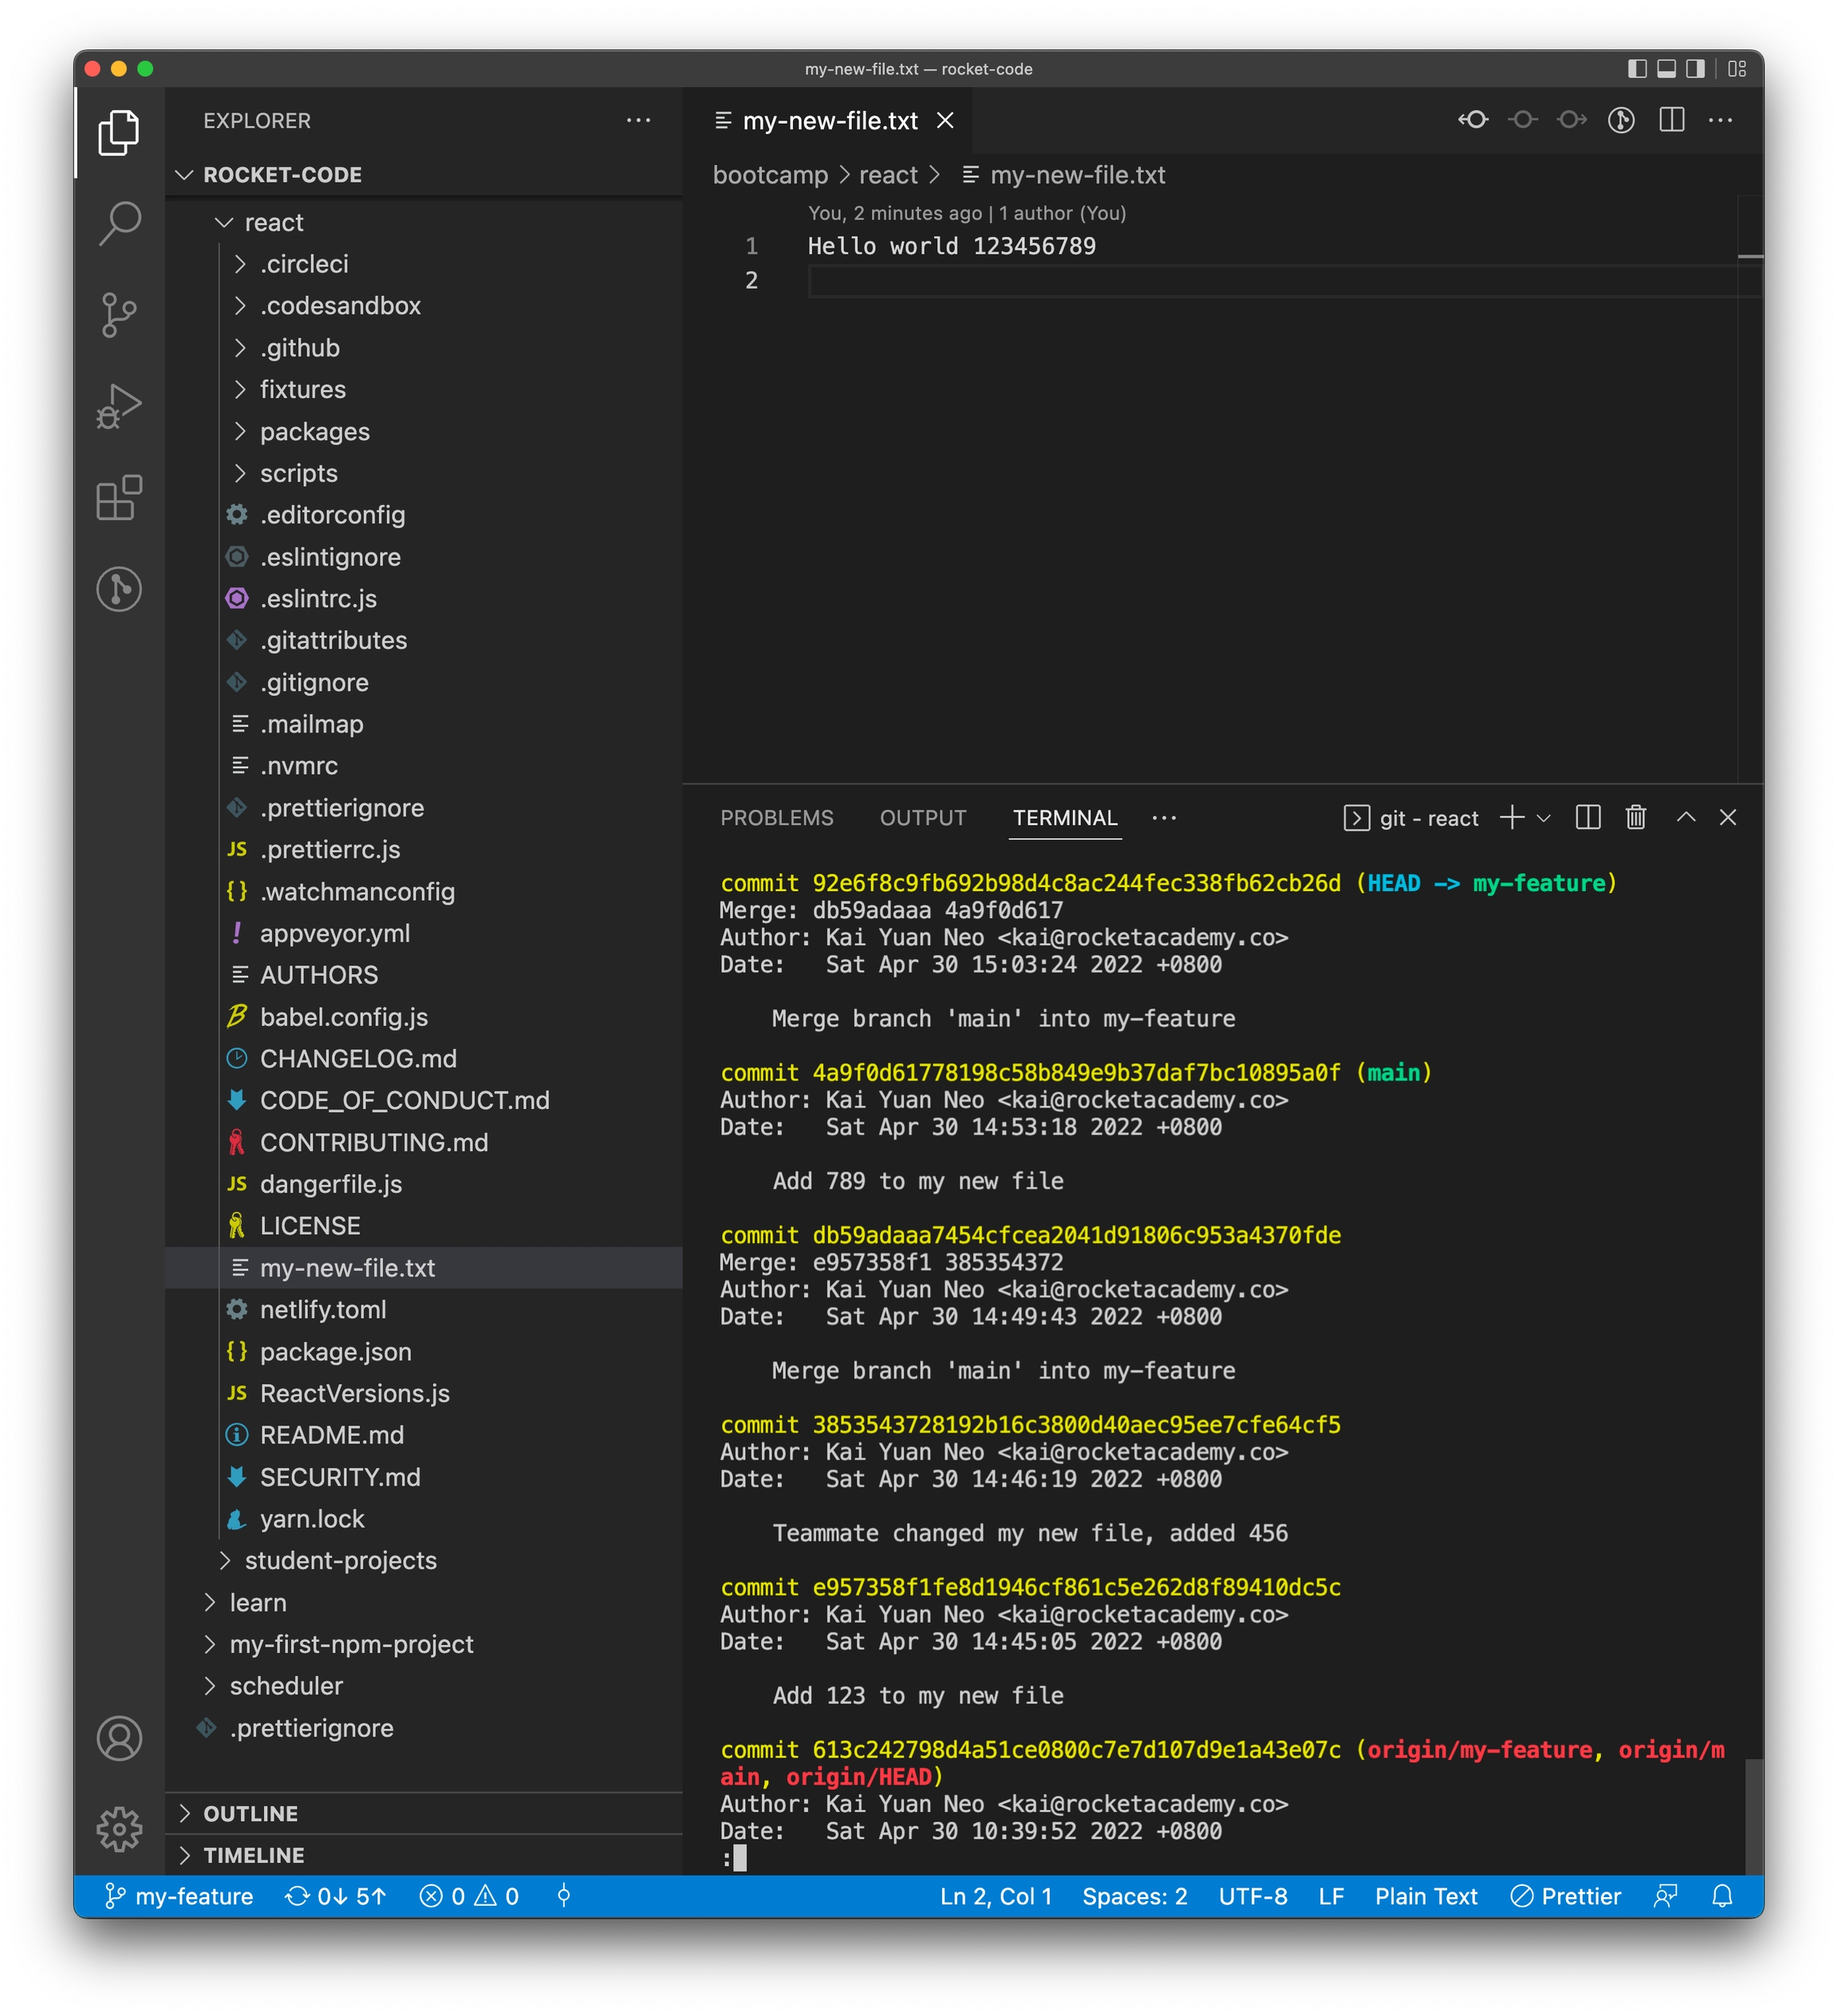Screen dimensions: 1838x2016
Task: Open the Run and Debug view
Action: point(119,406)
